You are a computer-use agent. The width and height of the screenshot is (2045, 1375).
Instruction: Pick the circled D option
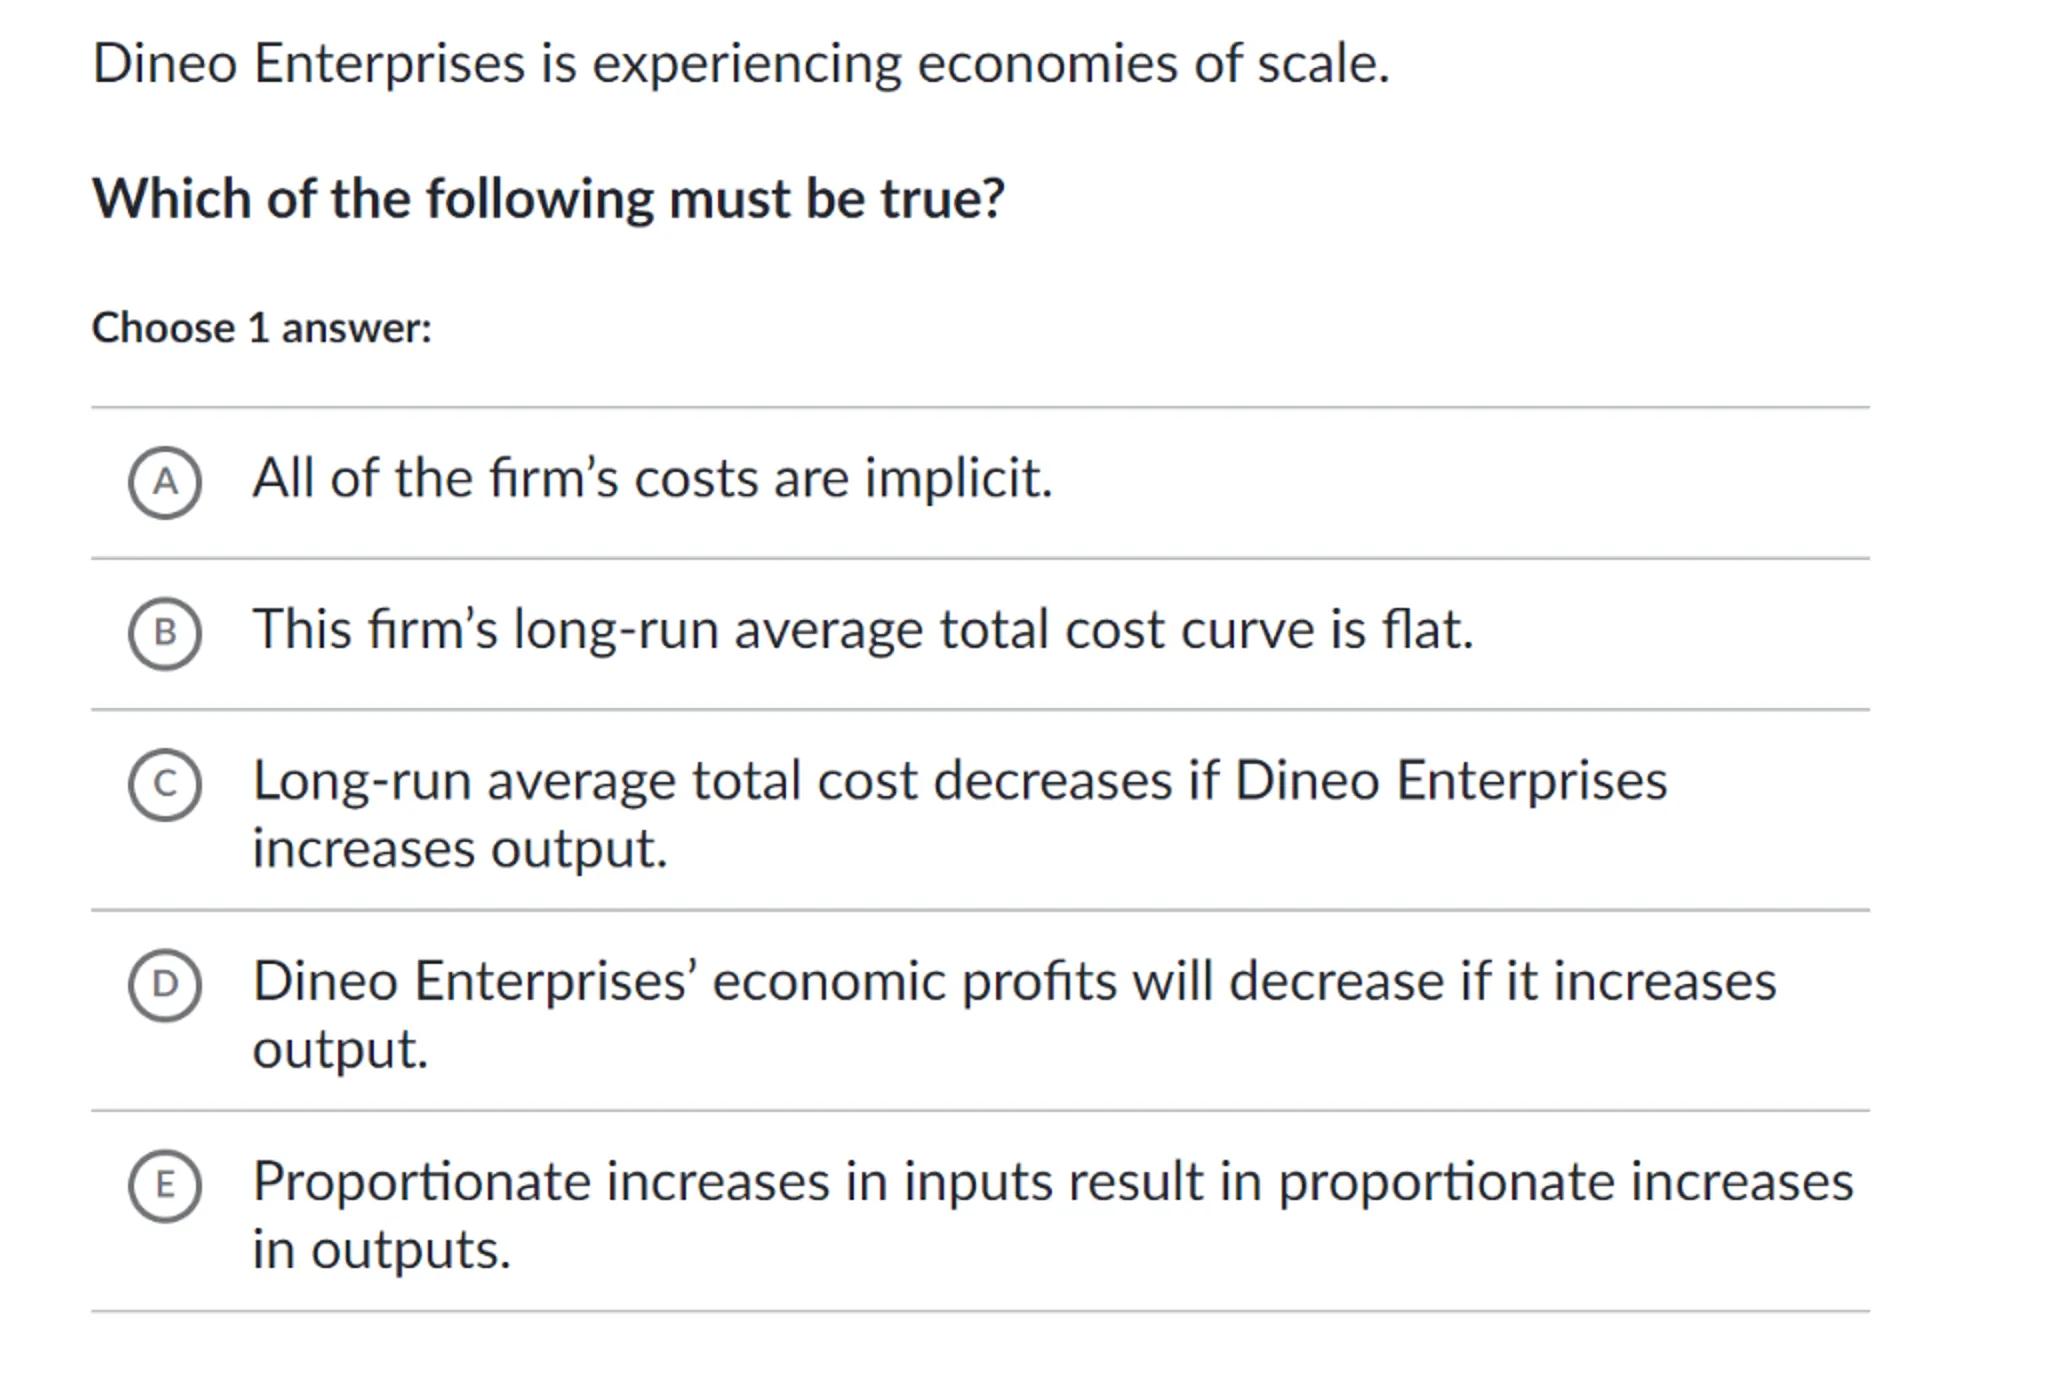tap(165, 985)
